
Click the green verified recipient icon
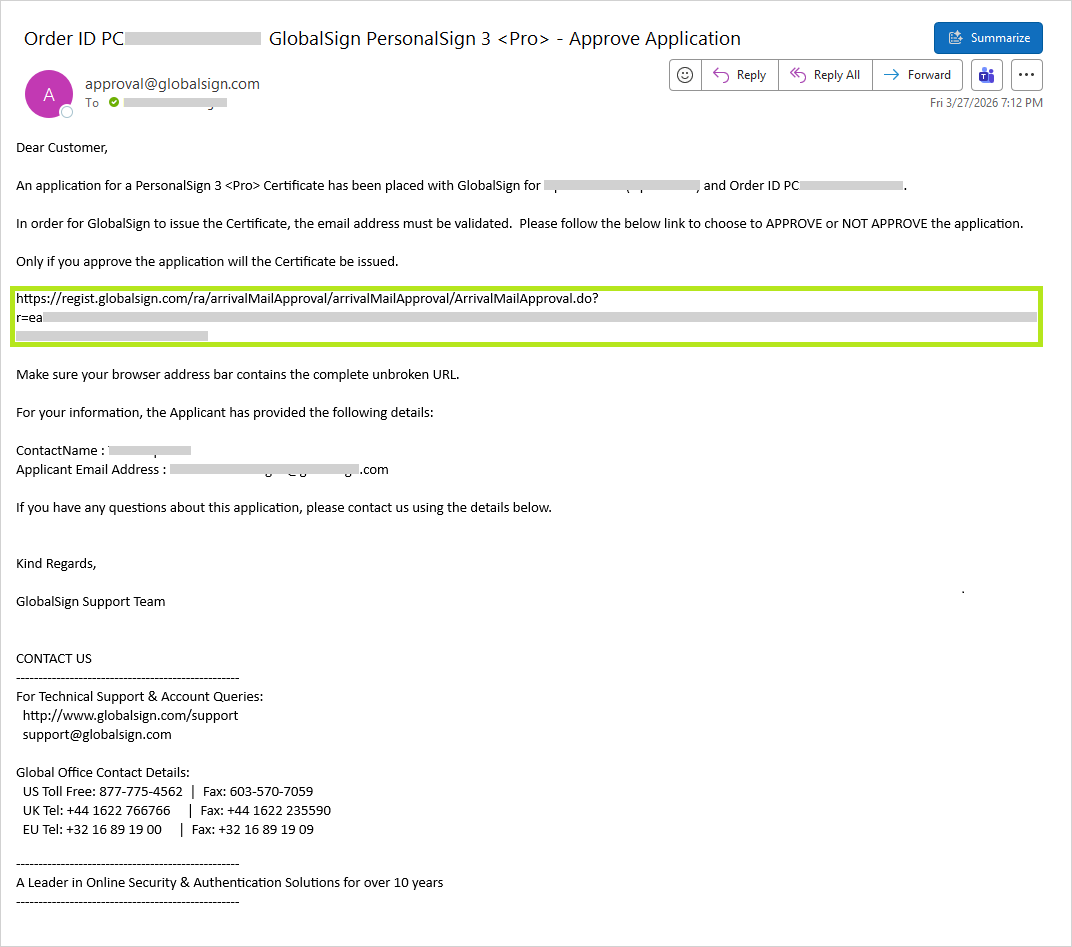pos(114,102)
